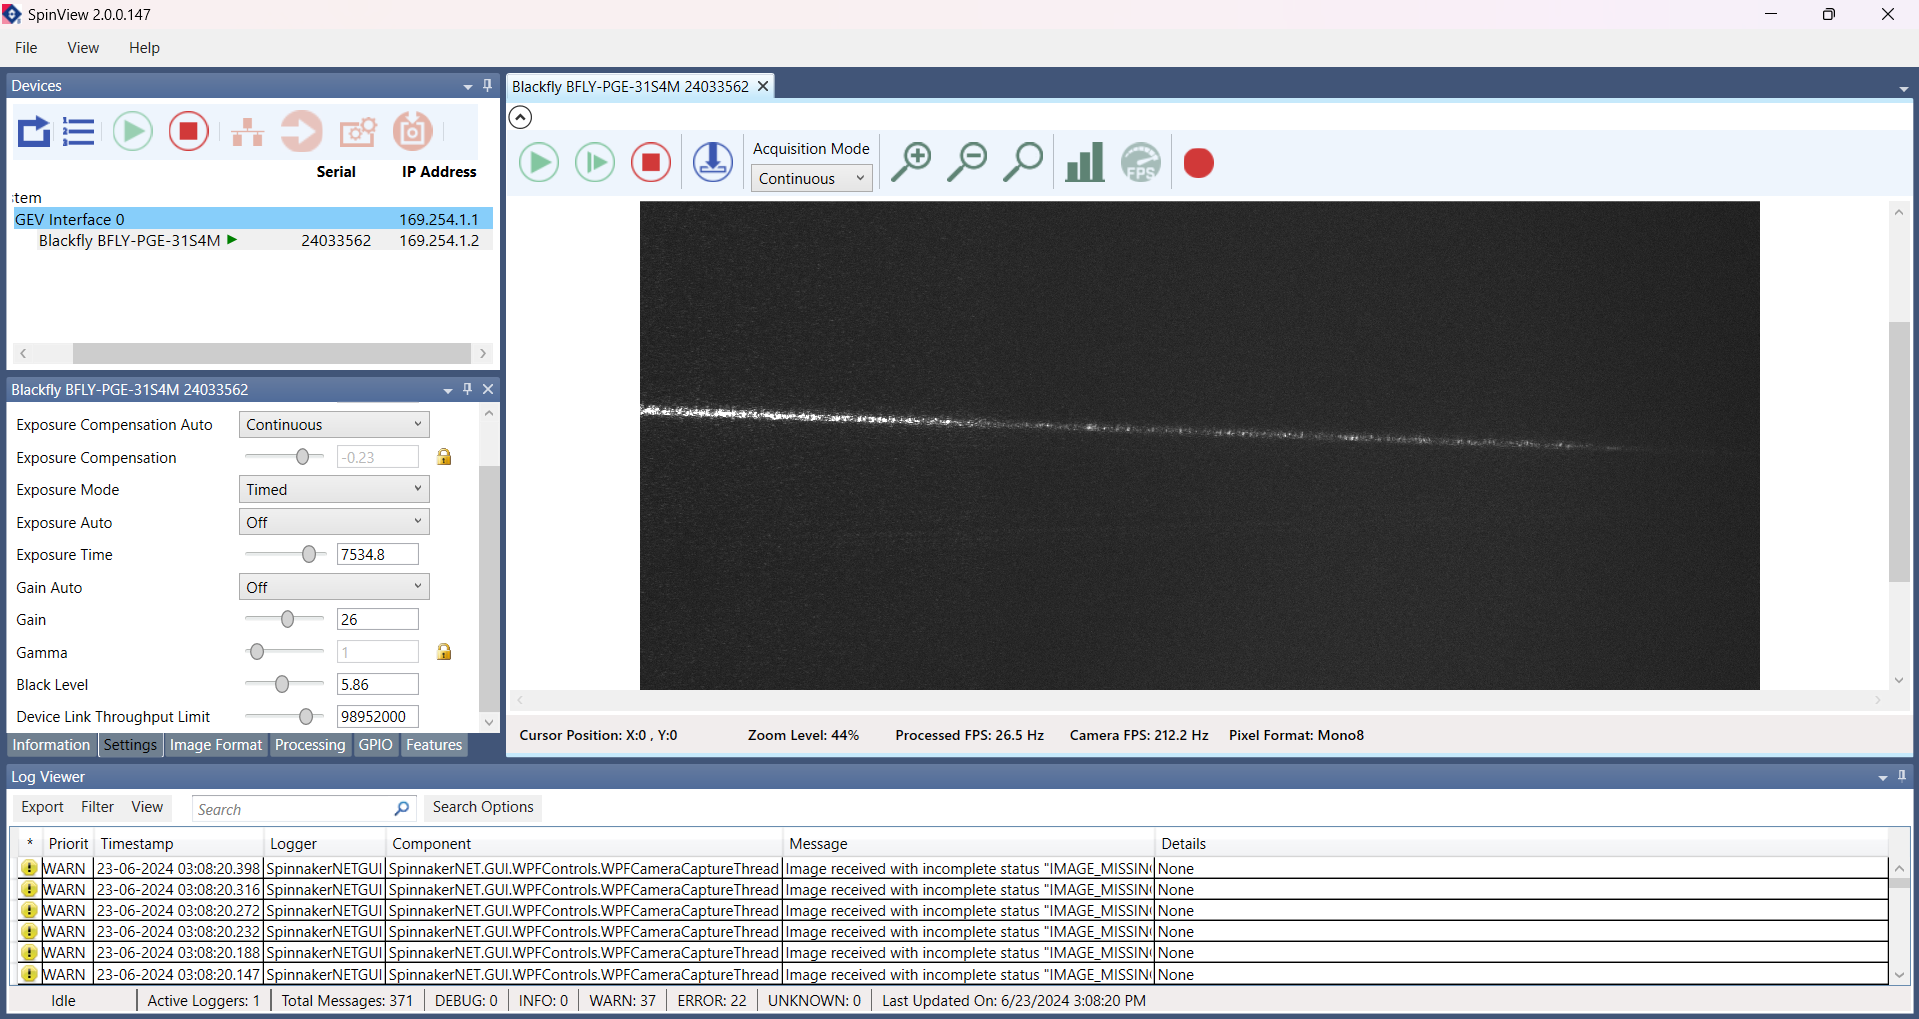Click the zoom in magnifier icon
Image resolution: width=1919 pixels, height=1019 pixels.
coord(911,161)
